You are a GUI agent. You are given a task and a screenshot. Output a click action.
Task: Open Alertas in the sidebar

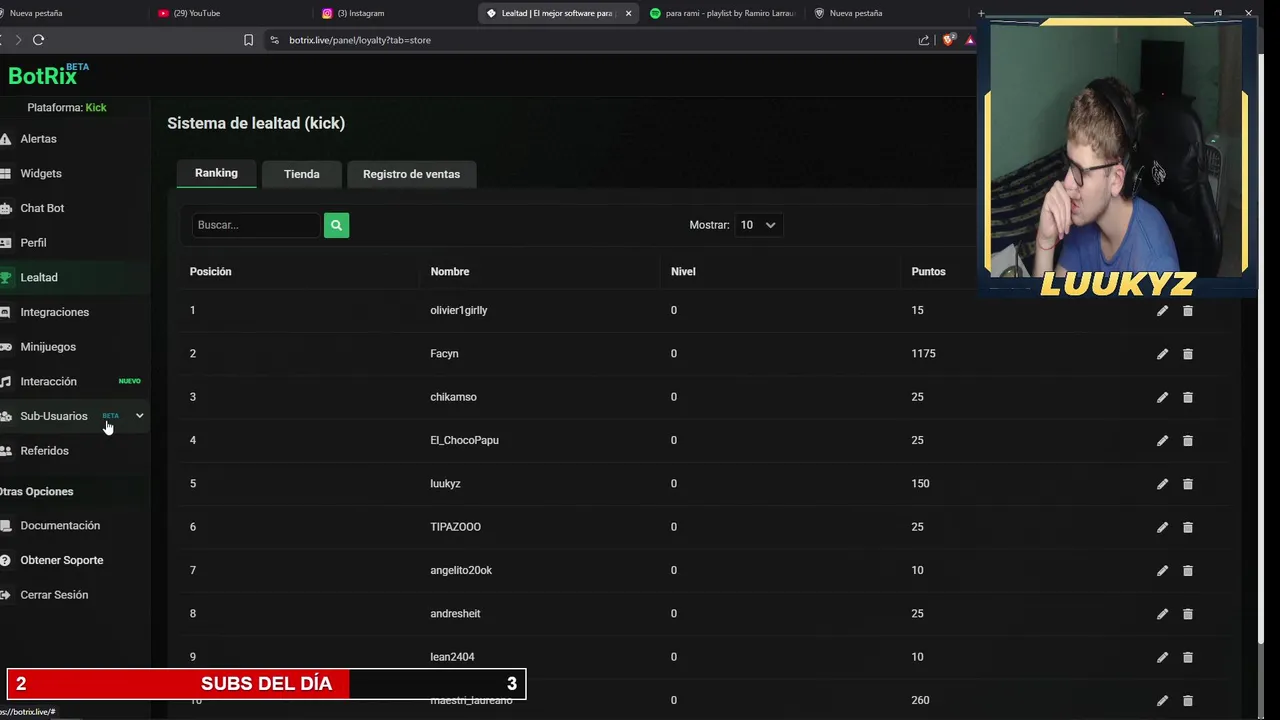[38, 139]
